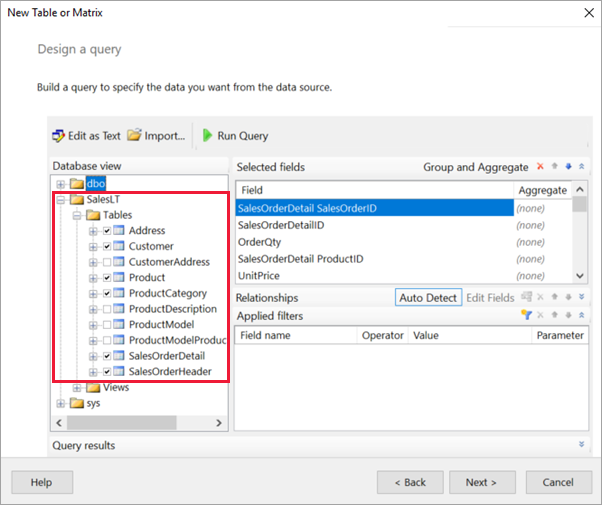Run the query with green play icon
Image resolution: width=602 pixels, height=505 pixels.
[x=207, y=135]
